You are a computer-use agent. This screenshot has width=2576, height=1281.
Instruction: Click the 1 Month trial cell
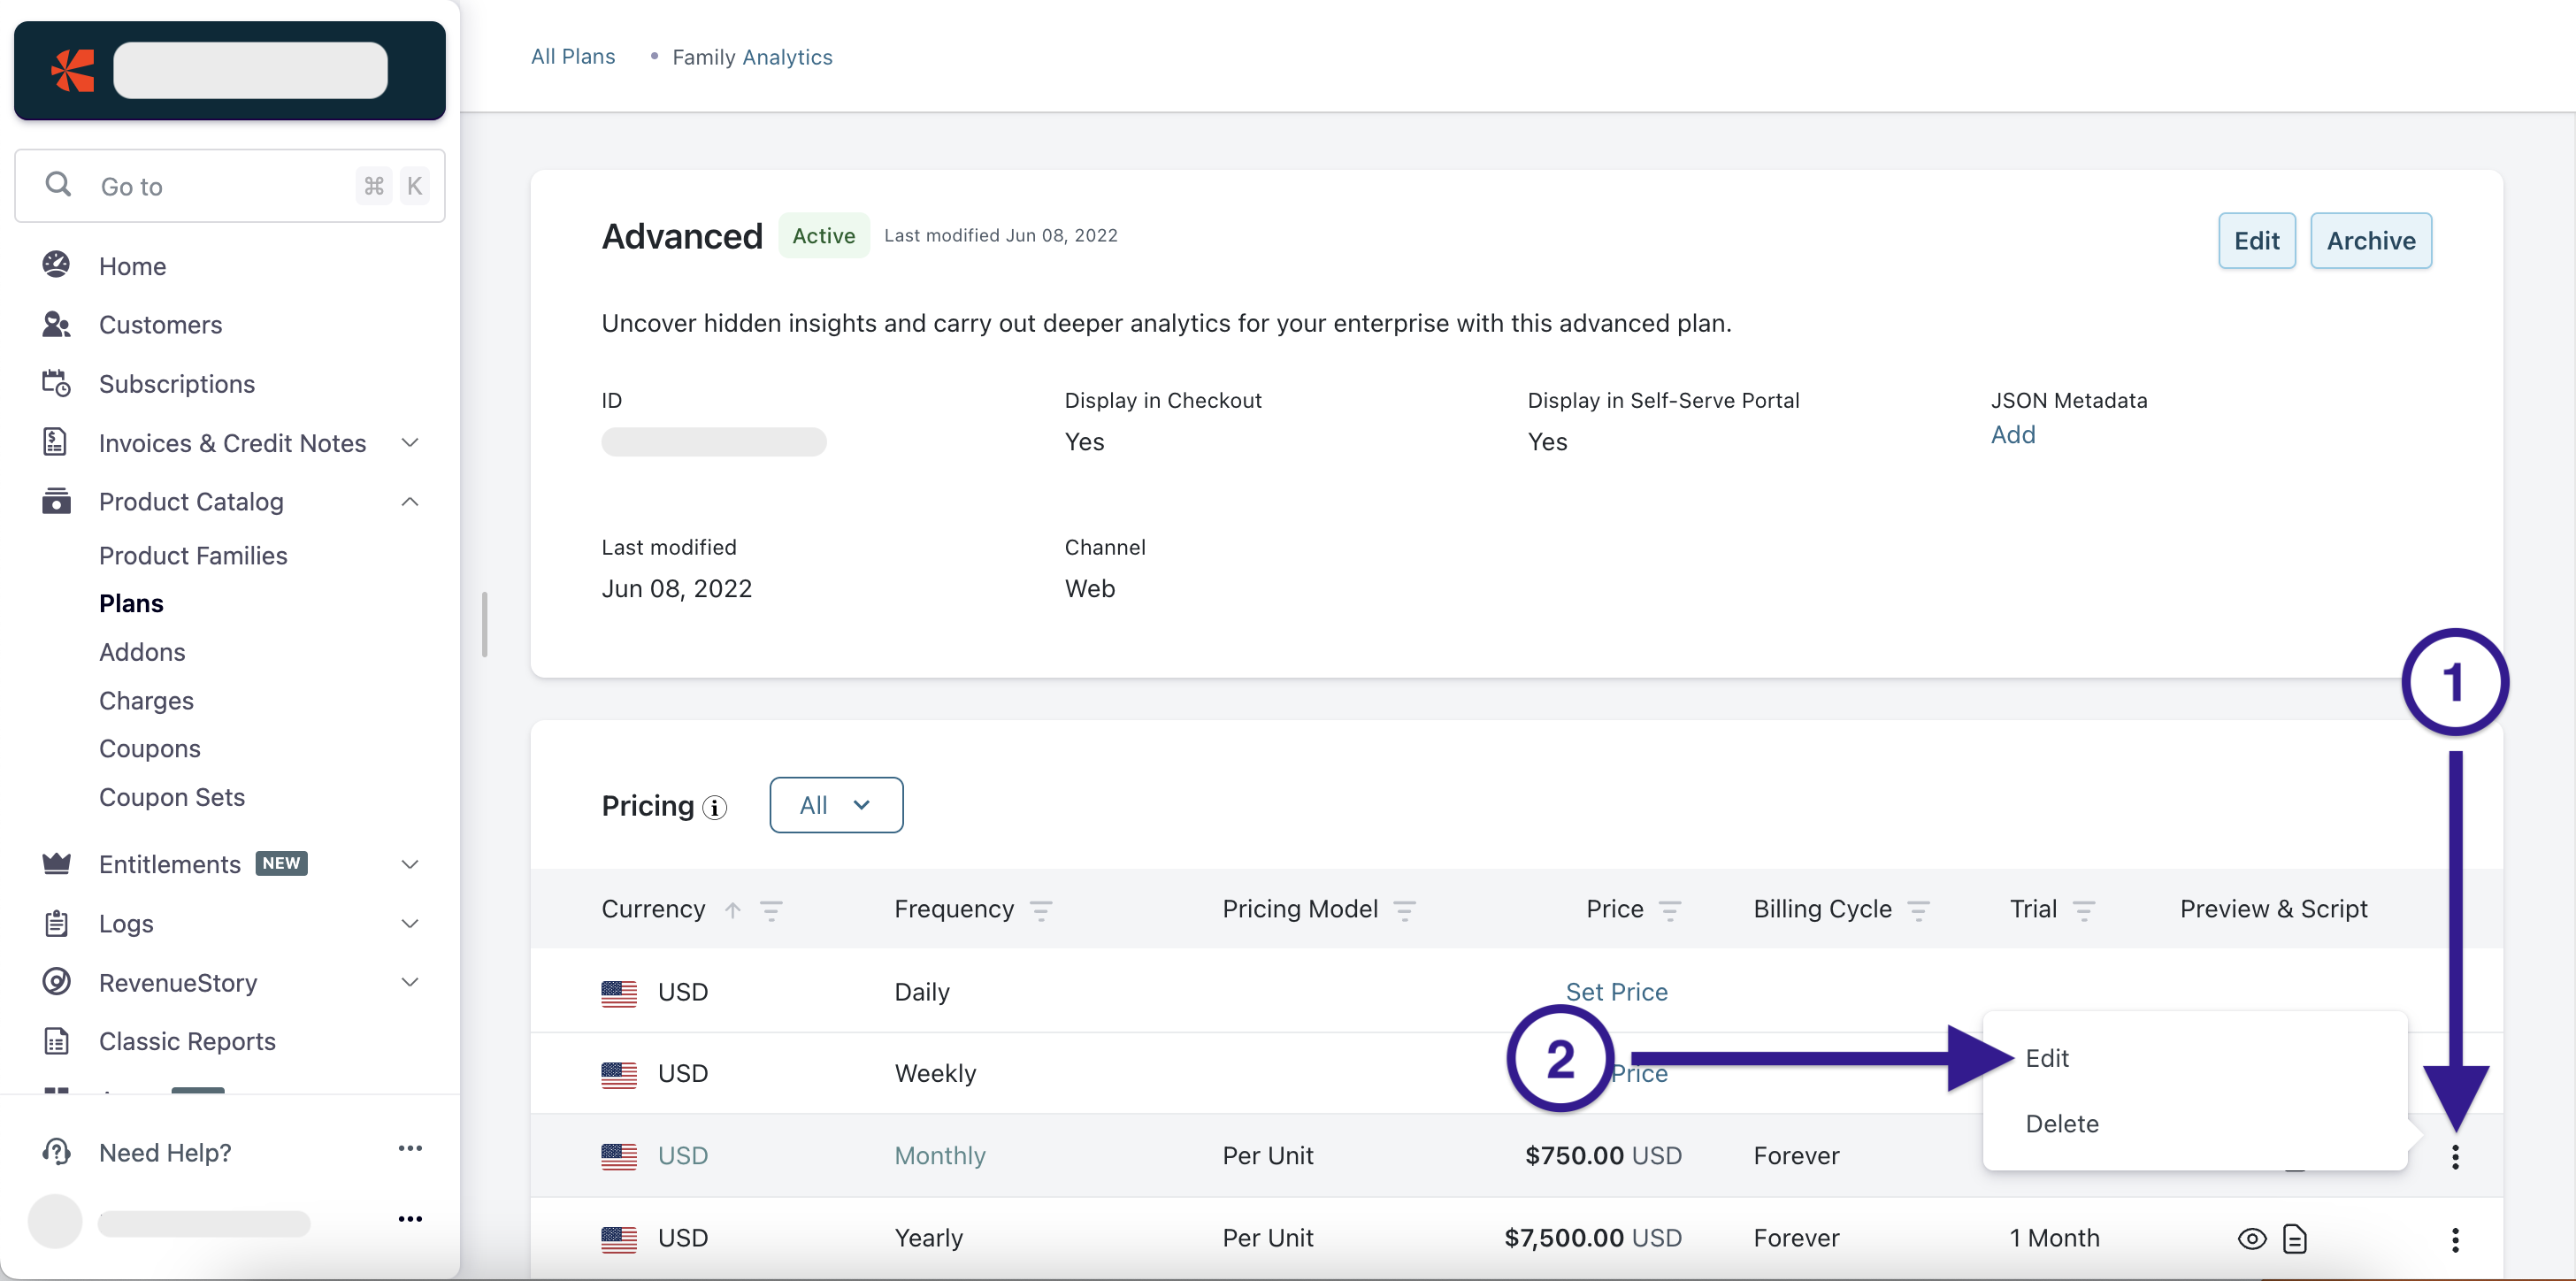tap(2055, 1238)
